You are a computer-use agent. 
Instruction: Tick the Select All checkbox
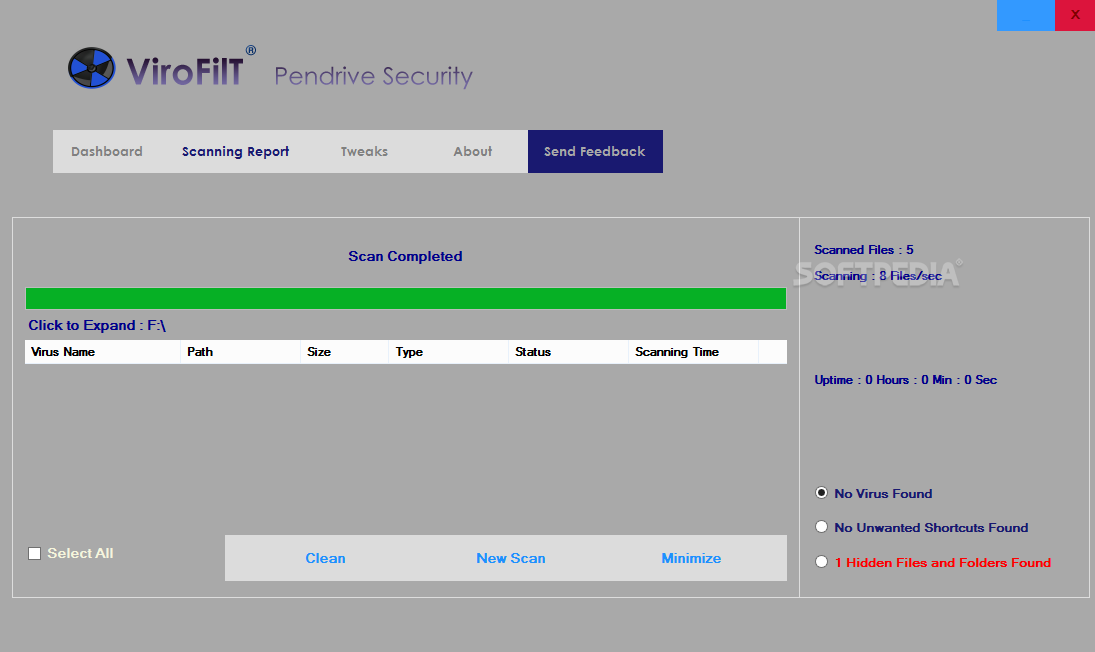(34, 554)
